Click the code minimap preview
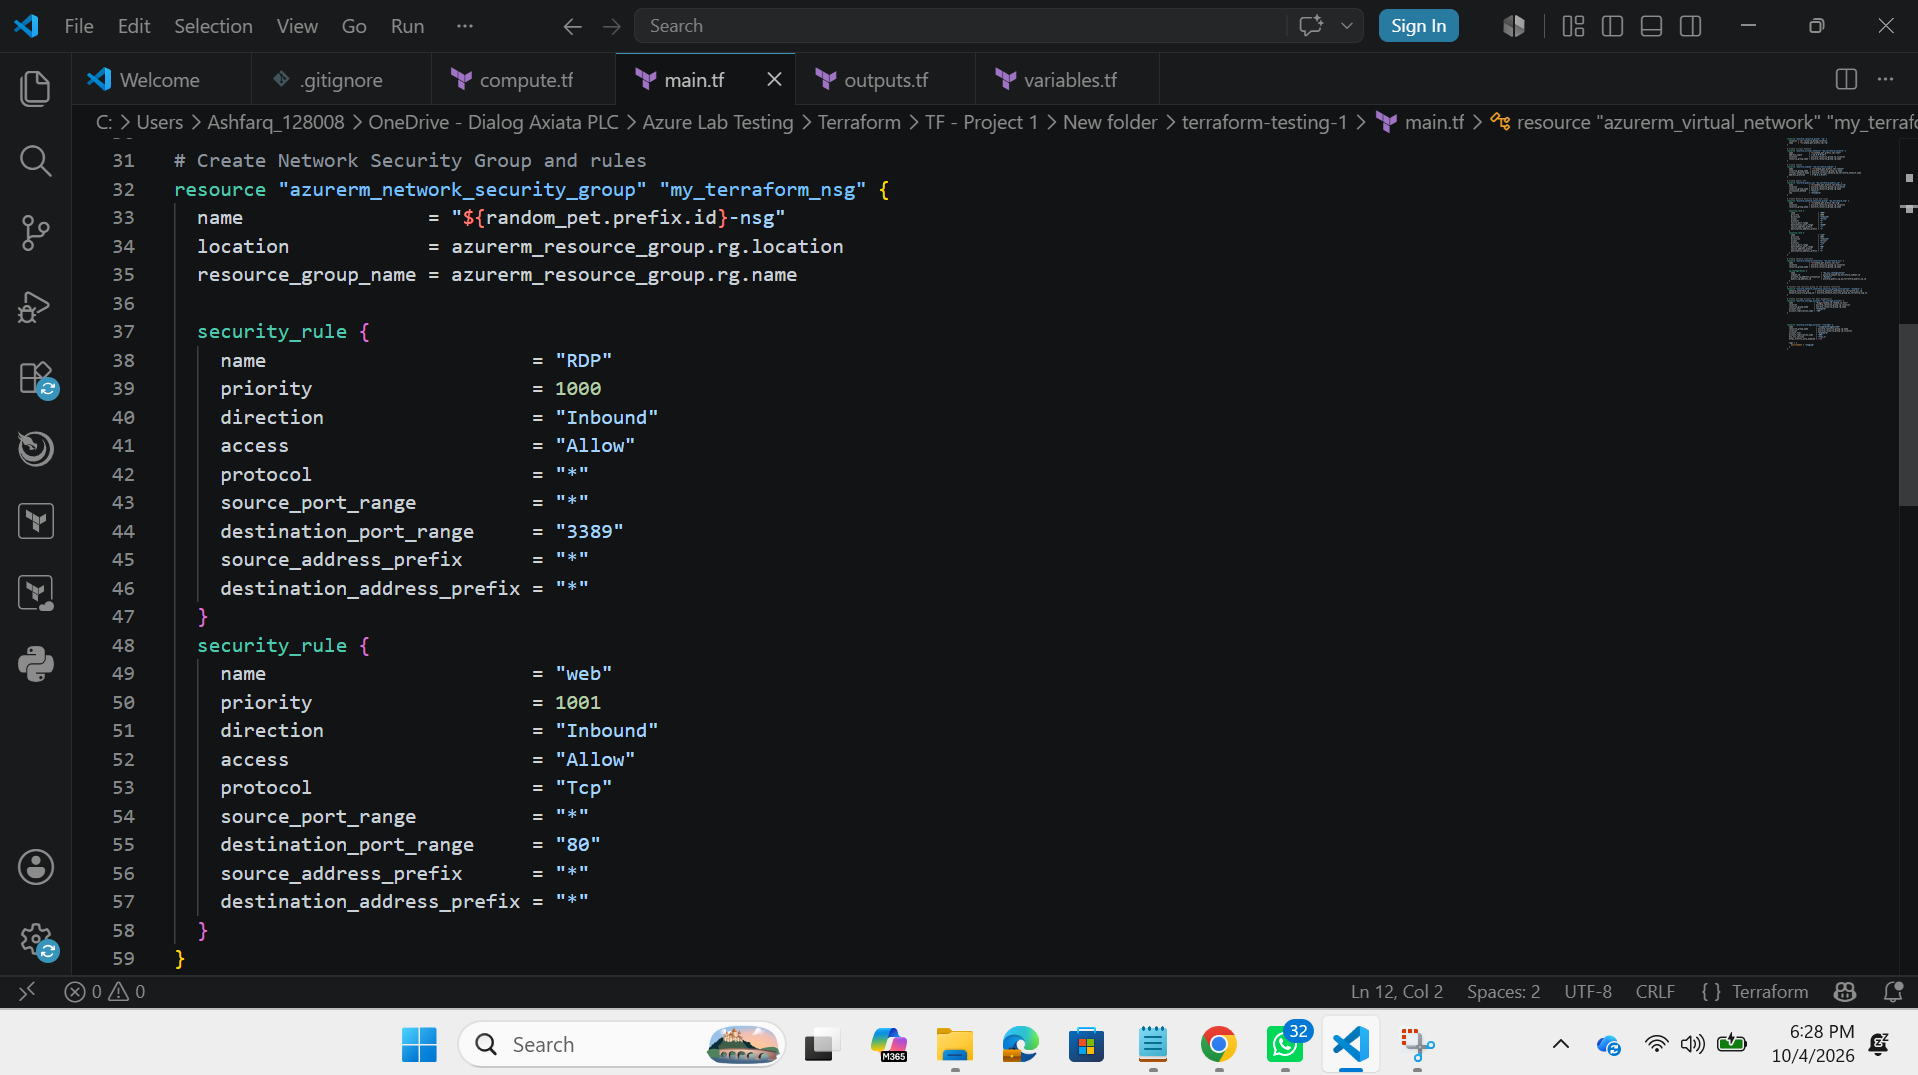Screen dimensions: 1918x1075 pyautogui.click(x=1825, y=244)
